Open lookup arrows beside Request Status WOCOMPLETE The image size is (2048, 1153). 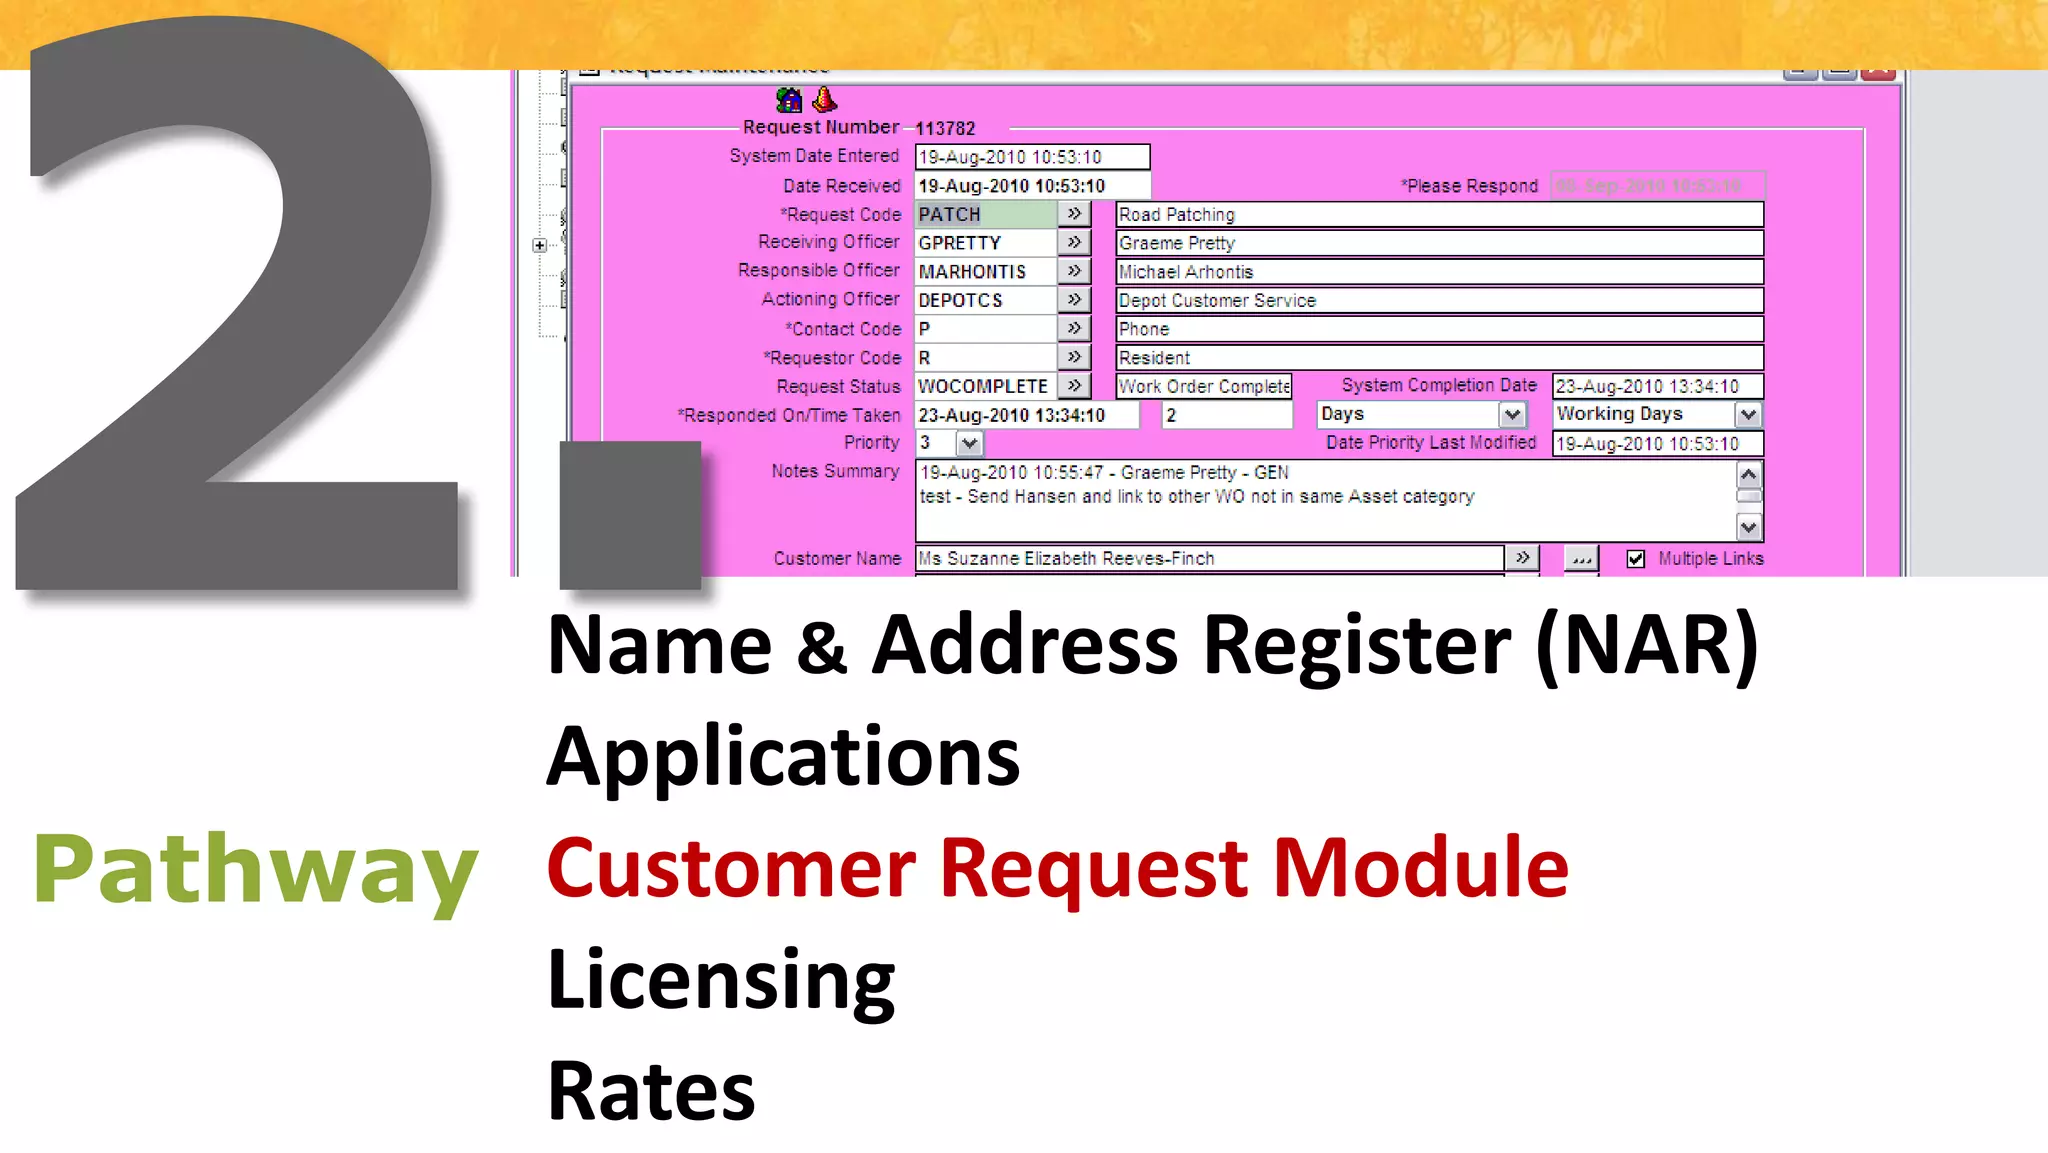[x=1074, y=386]
